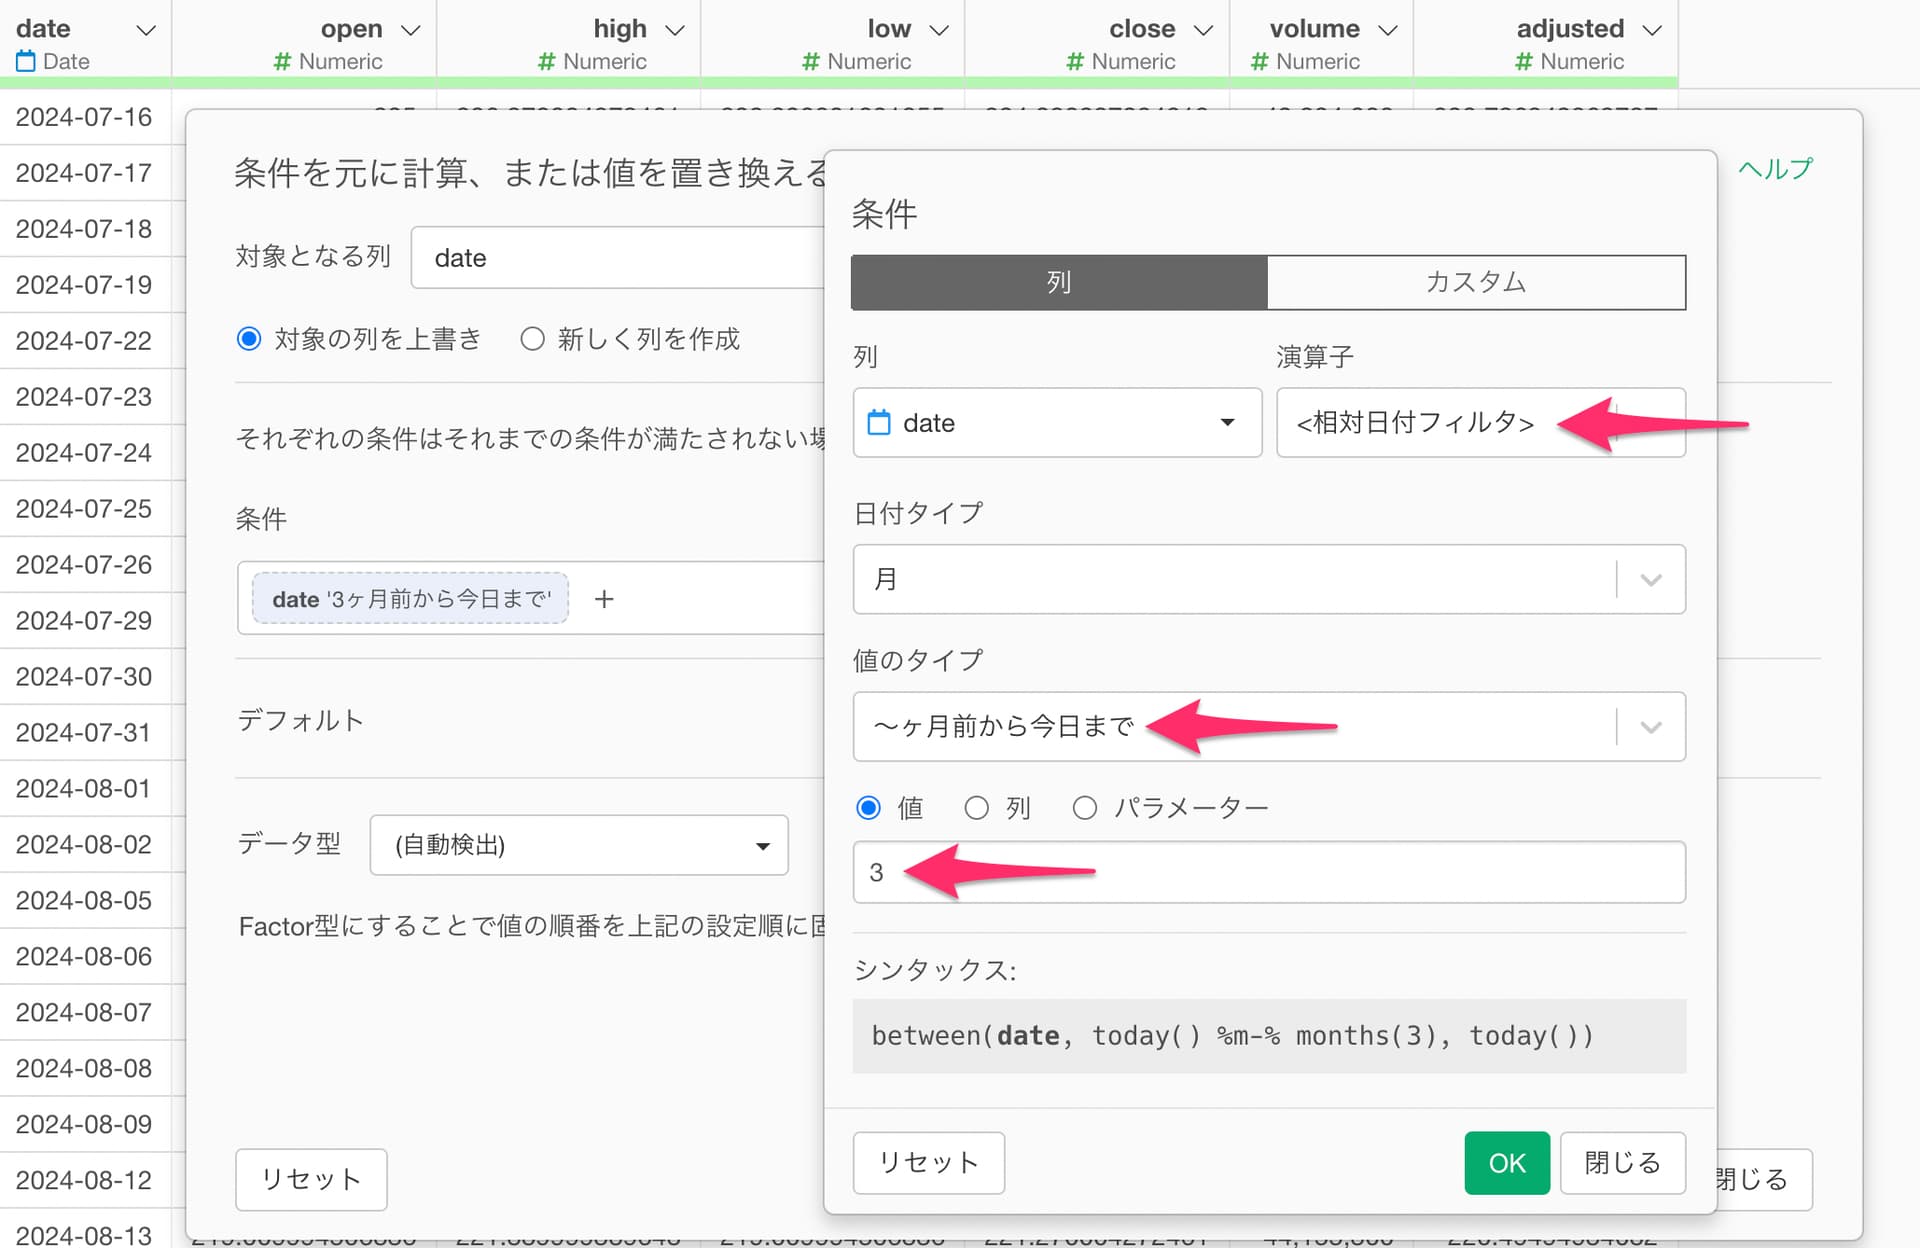Click the value input field containing 3
The width and height of the screenshot is (1920, 1248).
1269,872
